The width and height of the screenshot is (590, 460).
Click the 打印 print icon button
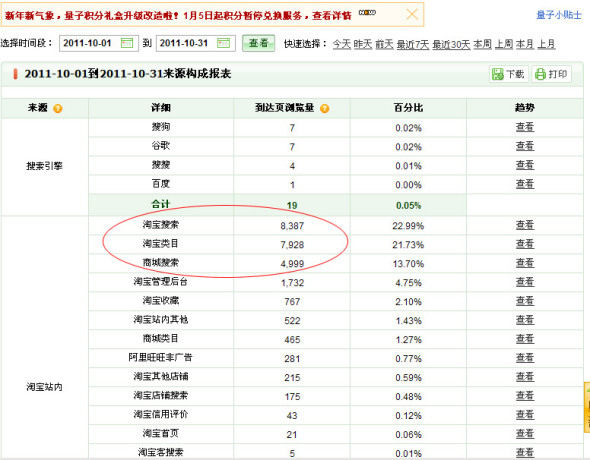551,74
